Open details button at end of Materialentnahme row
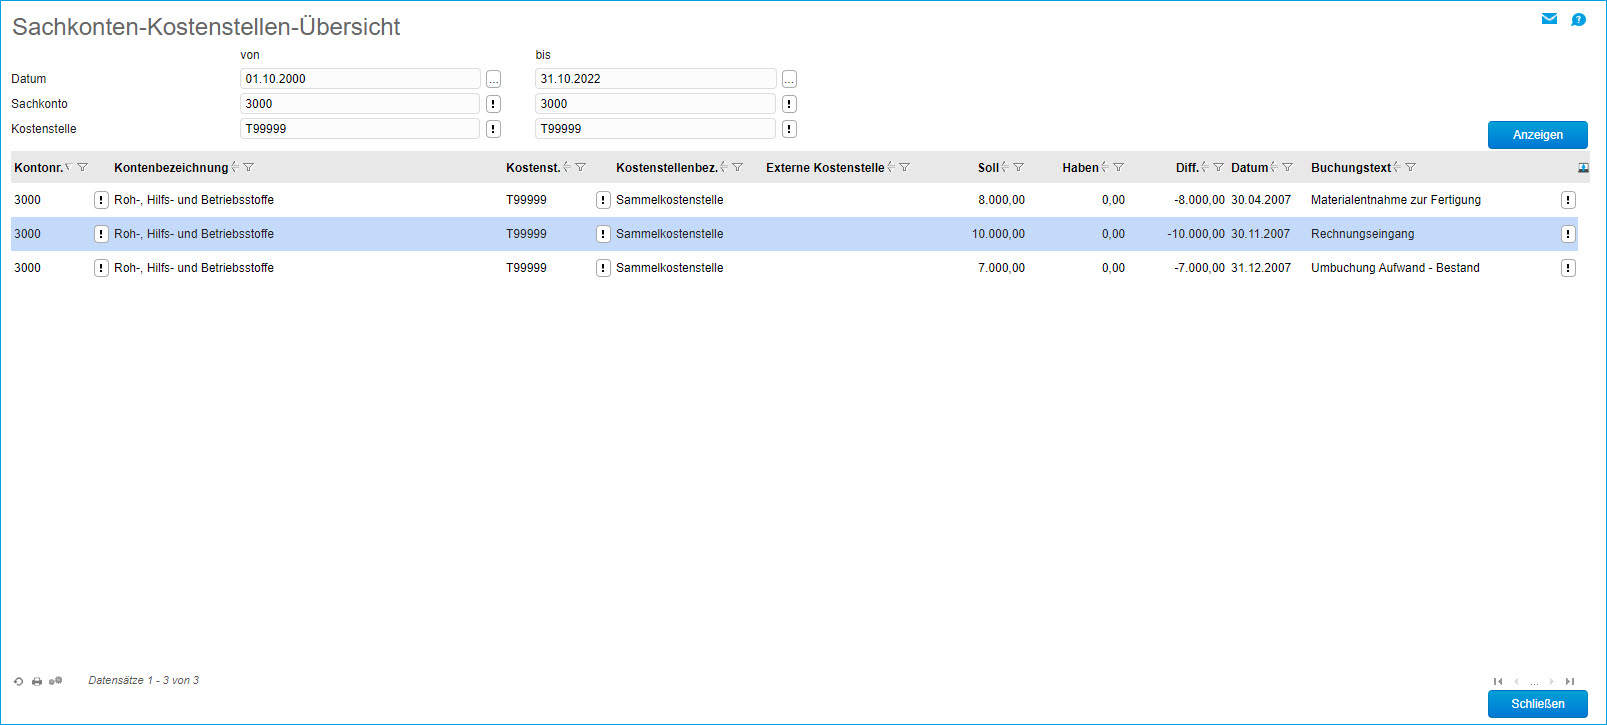The image size is (1607, 725). pyautogui.click(x=1568, y=200)
